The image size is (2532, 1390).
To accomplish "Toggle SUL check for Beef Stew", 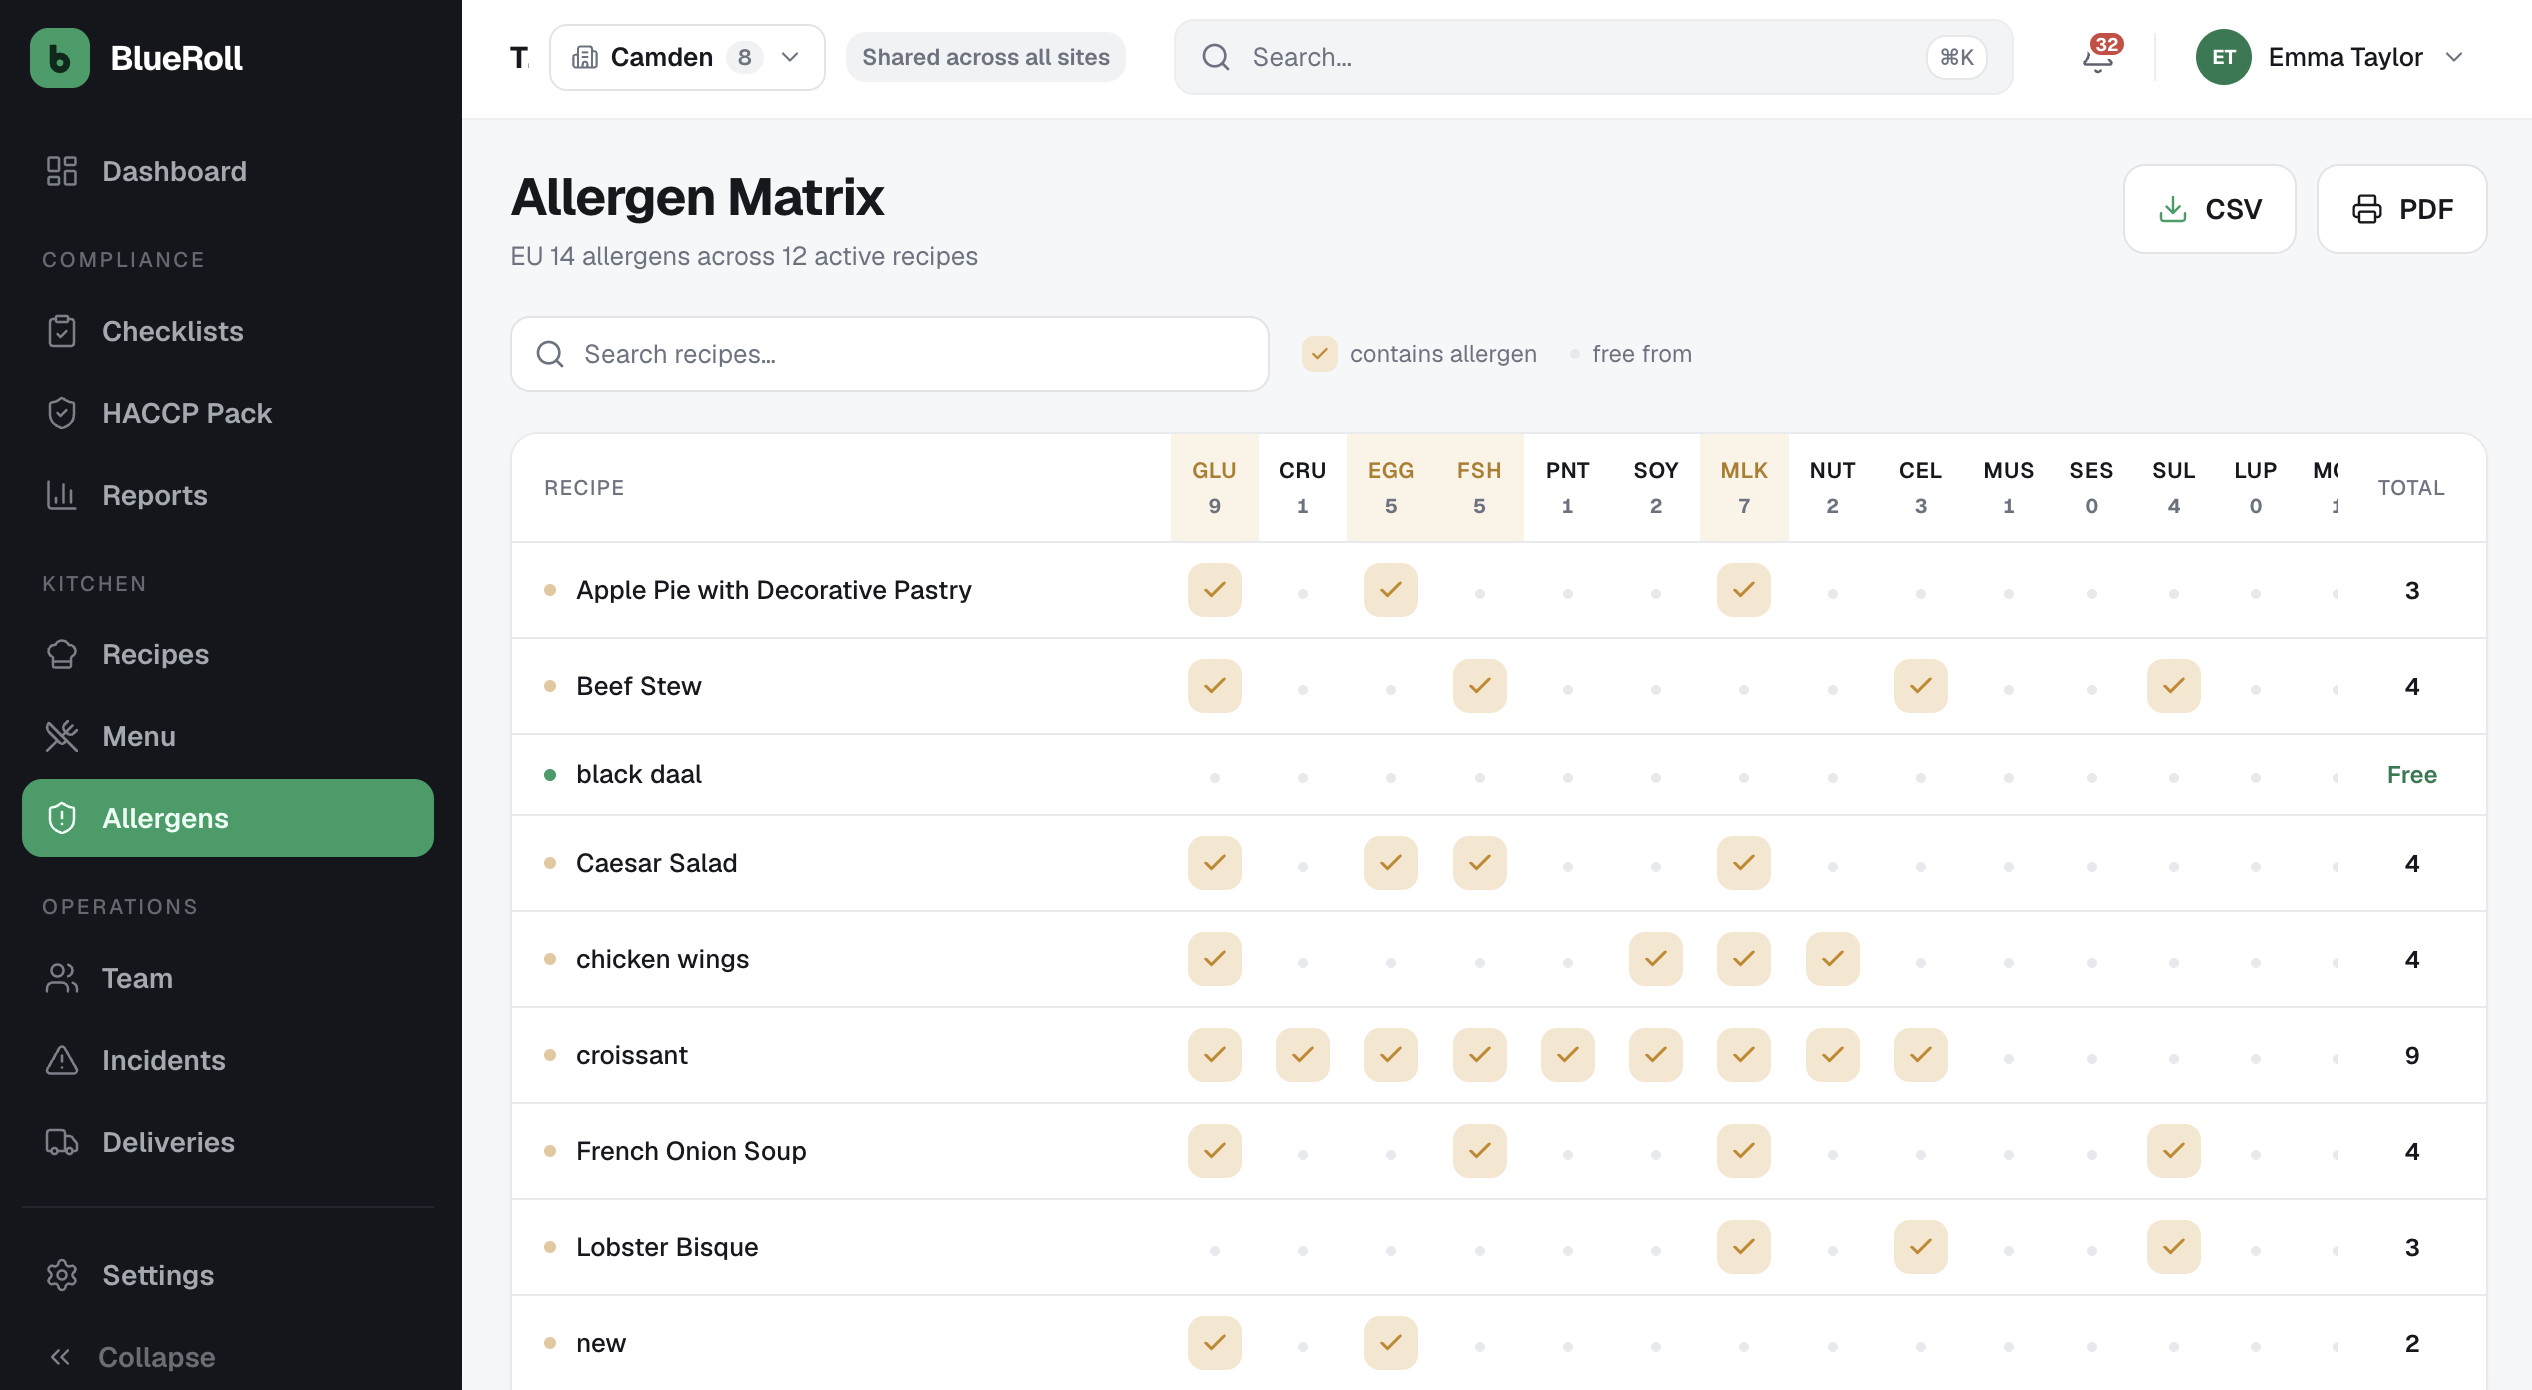I will 2174,686.
